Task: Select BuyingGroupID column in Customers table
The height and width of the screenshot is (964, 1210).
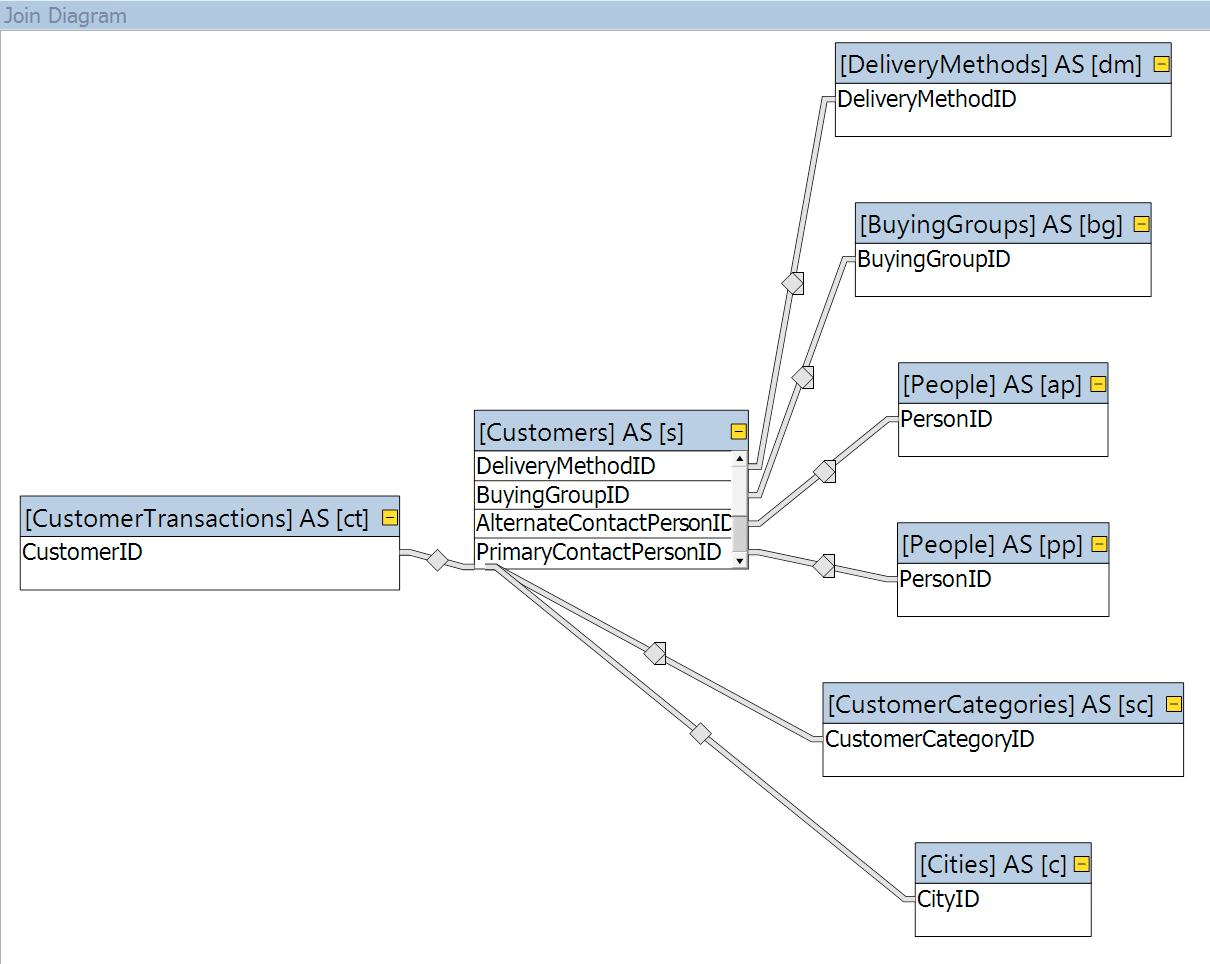Action: point(603,495)
